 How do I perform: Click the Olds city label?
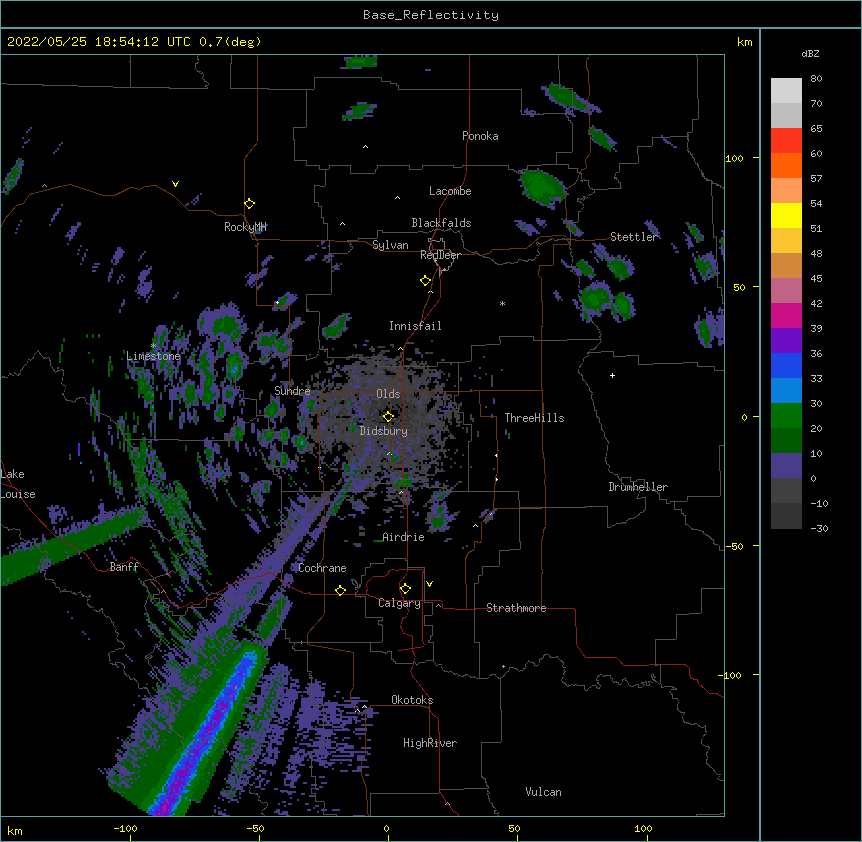point(388,394)
